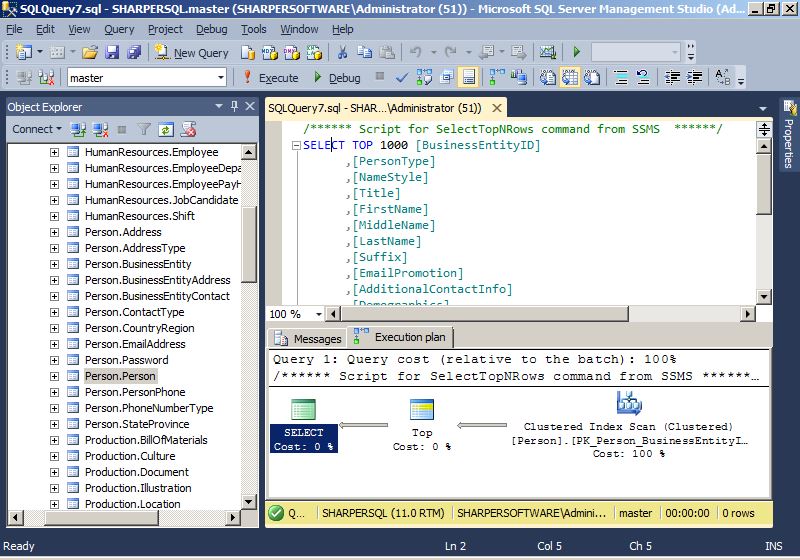Click the empty debug target combo box

click(x=636, y=52)
